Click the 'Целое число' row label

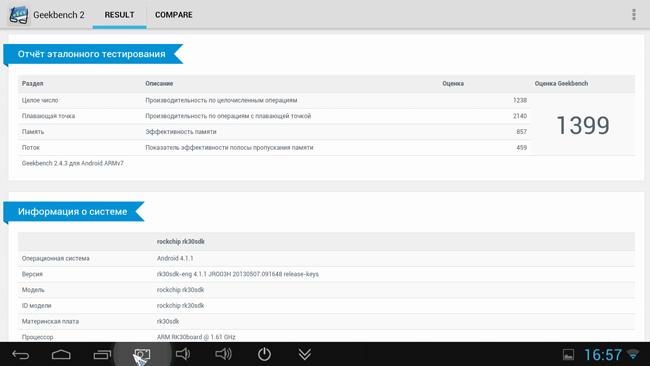[x=40, y=100]
